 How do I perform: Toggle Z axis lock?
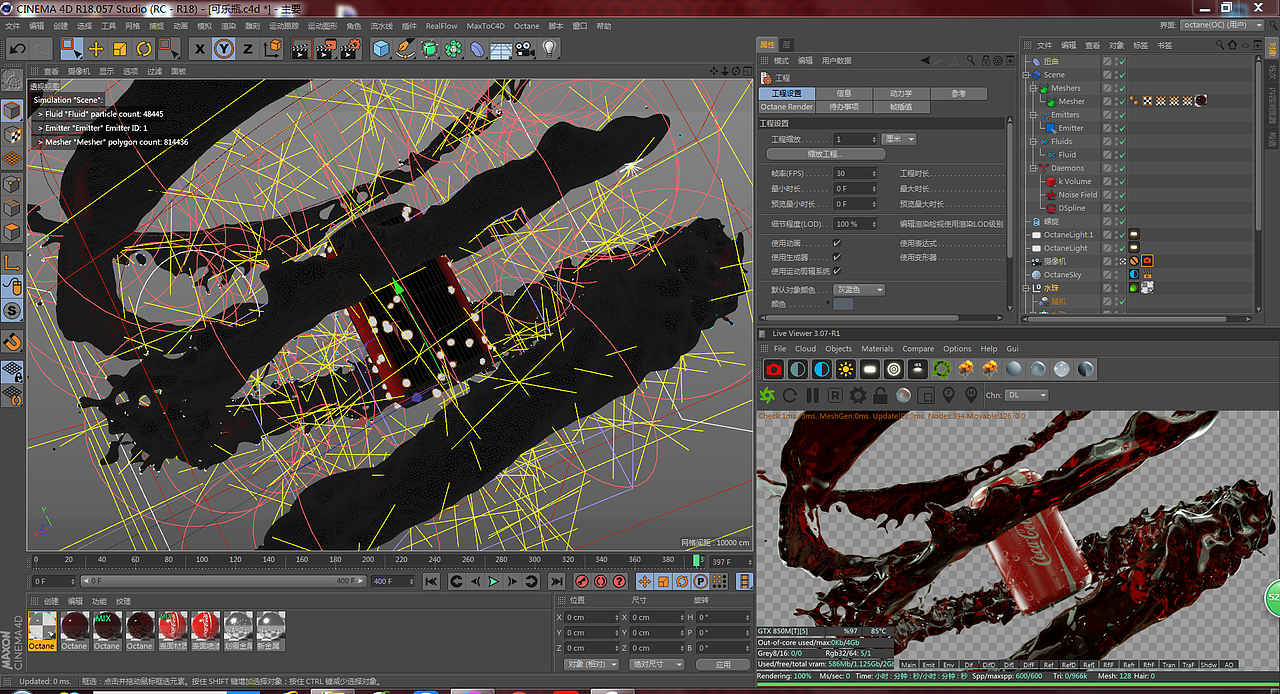248,48
